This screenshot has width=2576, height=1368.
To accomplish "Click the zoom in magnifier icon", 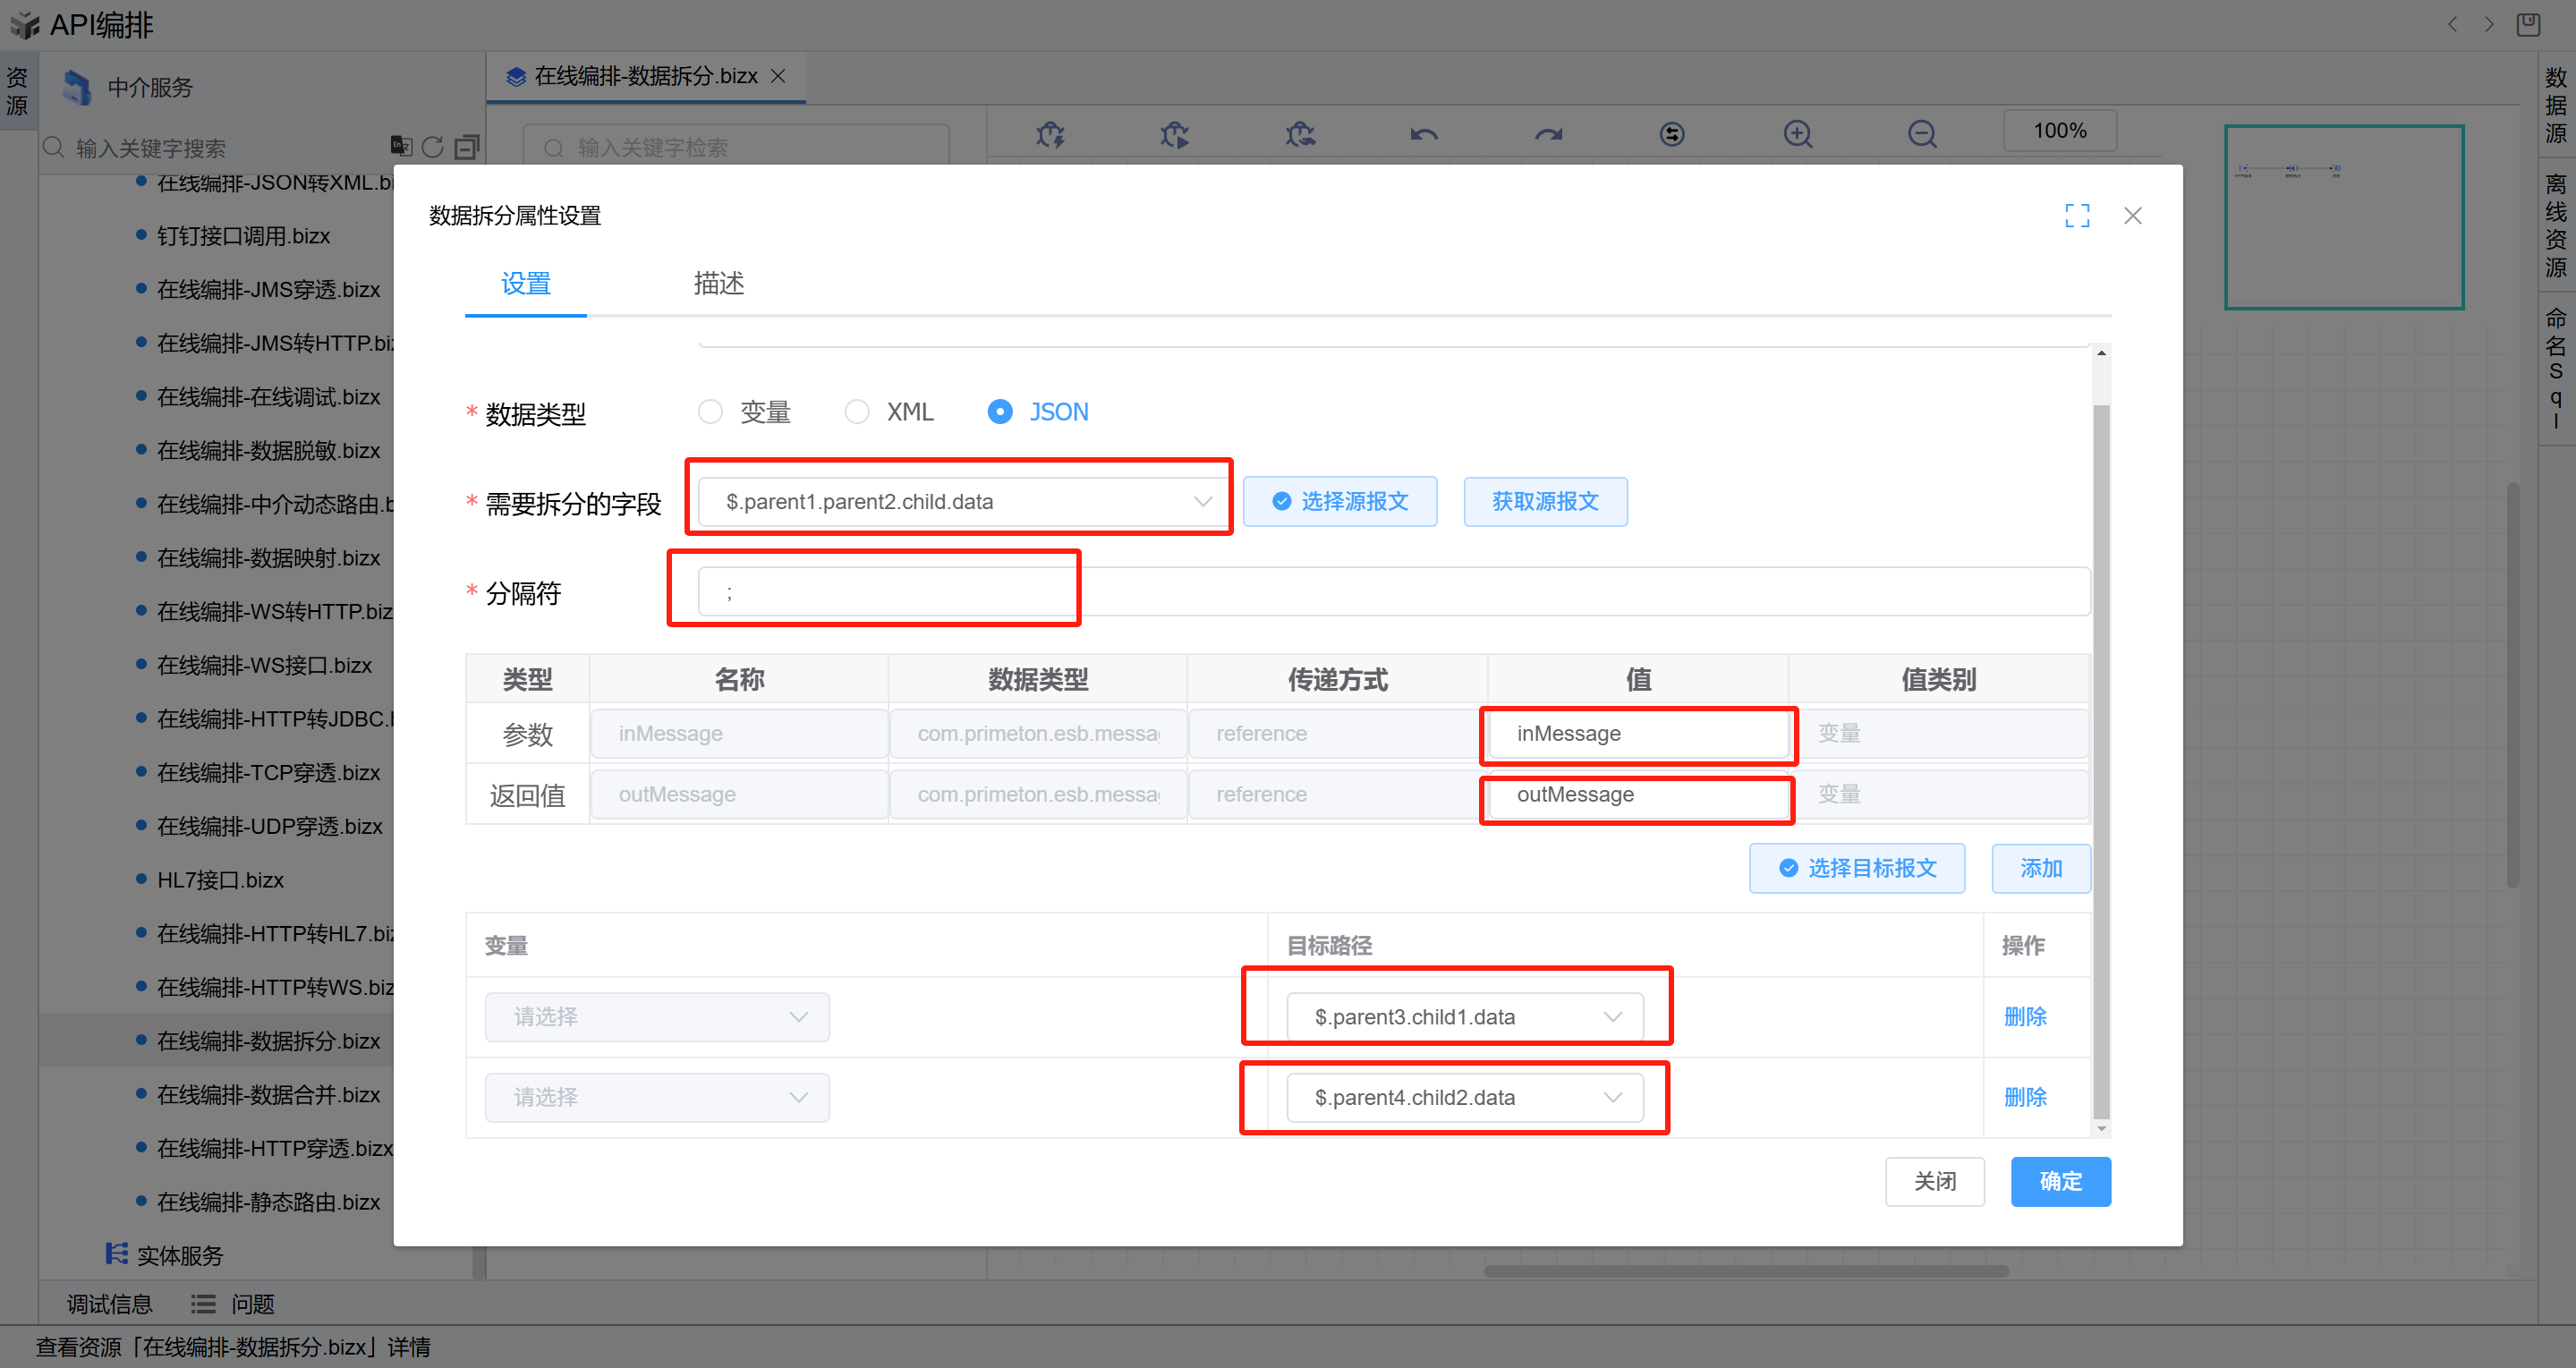I will [x=1797, y=134].
